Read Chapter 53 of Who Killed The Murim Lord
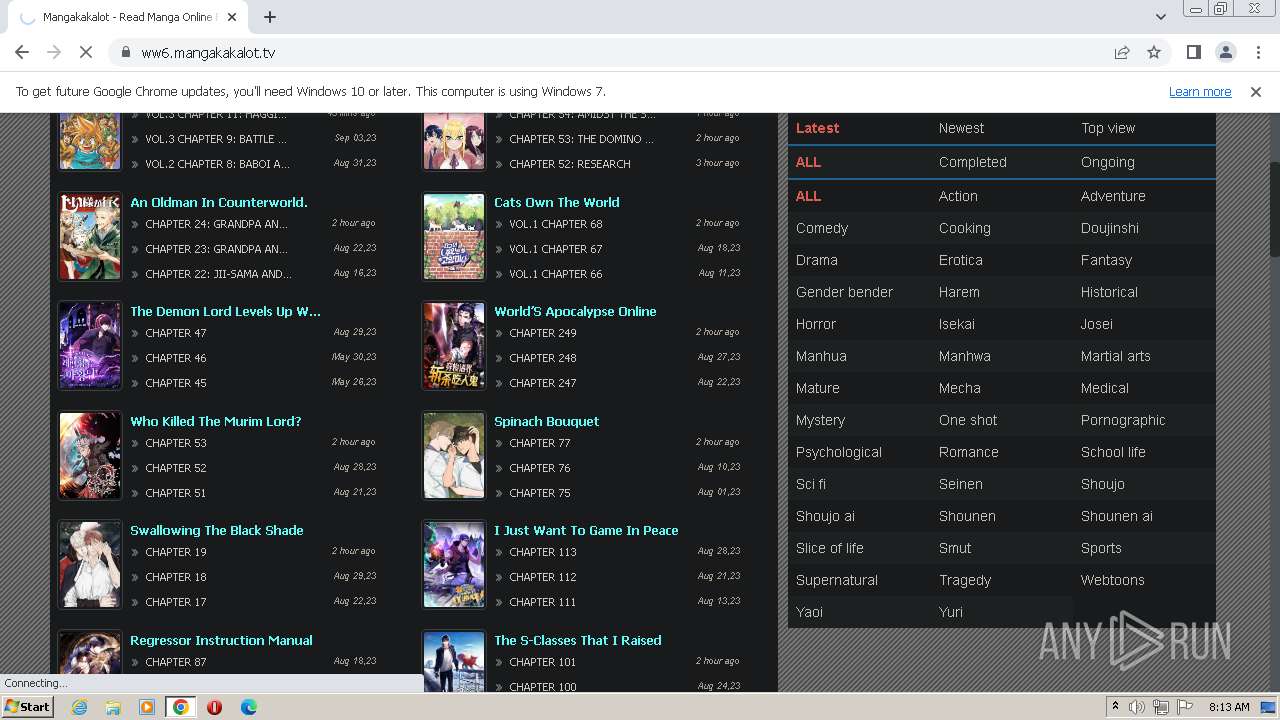Image resolution: width=1280 pixels, height=720 pixels. point(175,443)
